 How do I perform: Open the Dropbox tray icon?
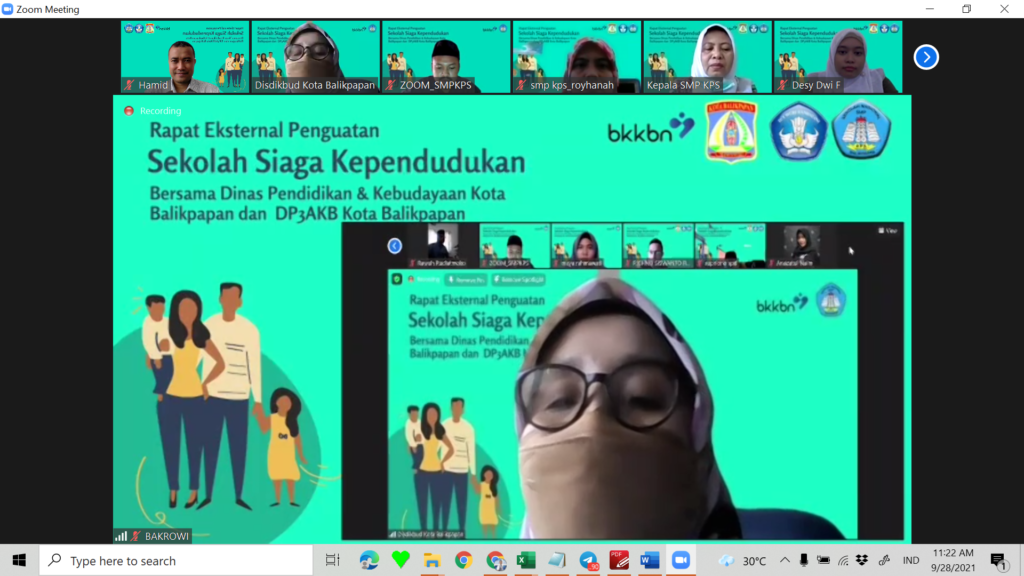point(862,560)
